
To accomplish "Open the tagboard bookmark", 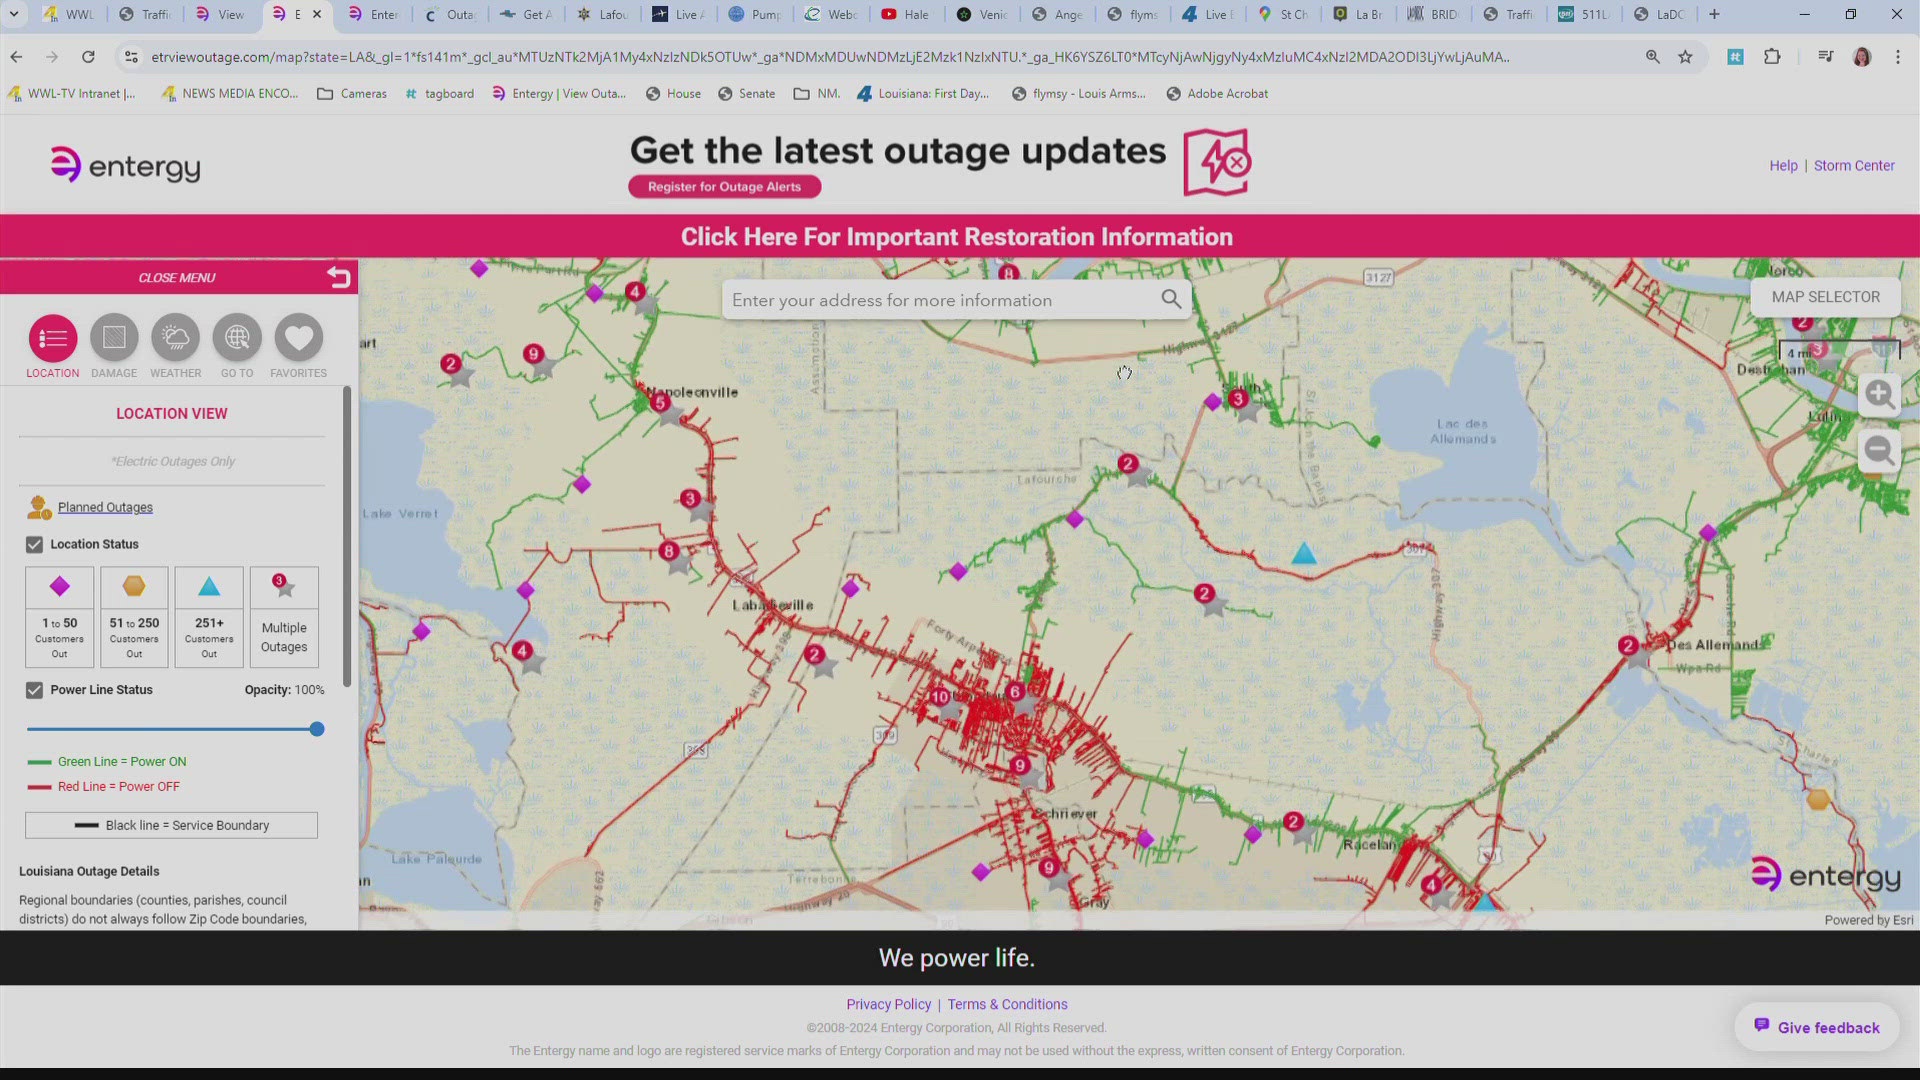I will 439,94.
